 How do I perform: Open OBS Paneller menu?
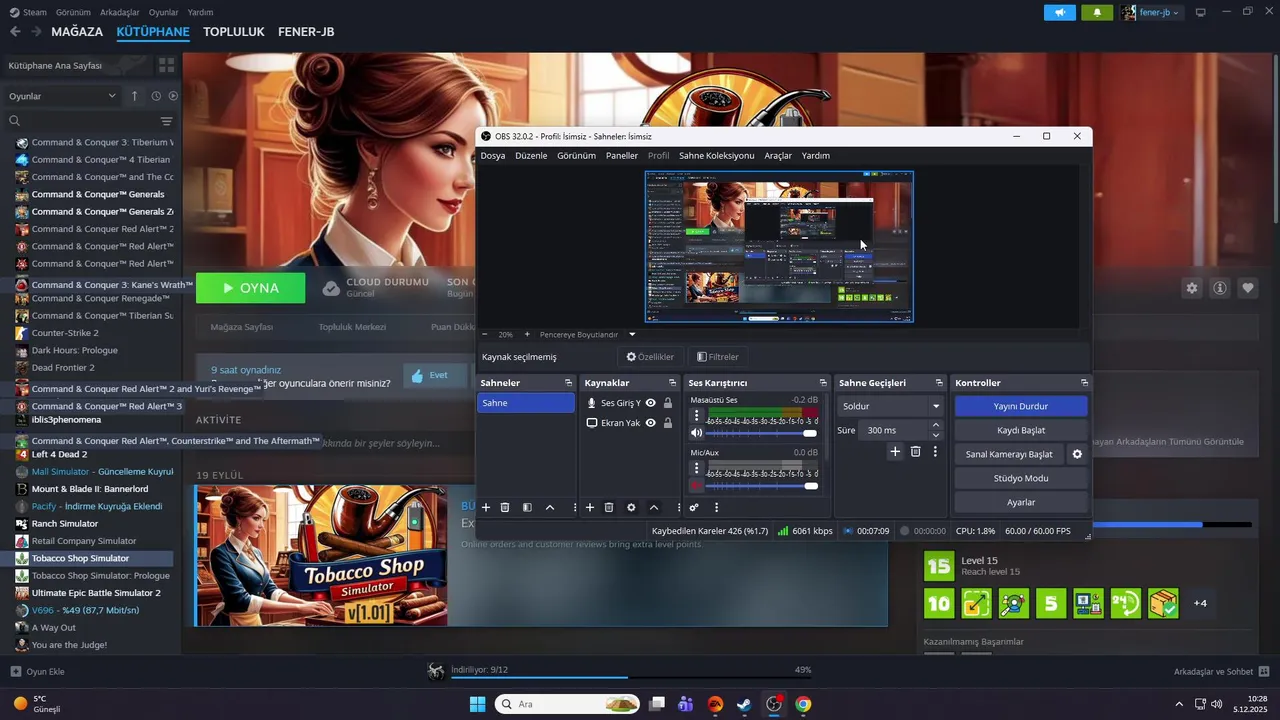point(622,155)
